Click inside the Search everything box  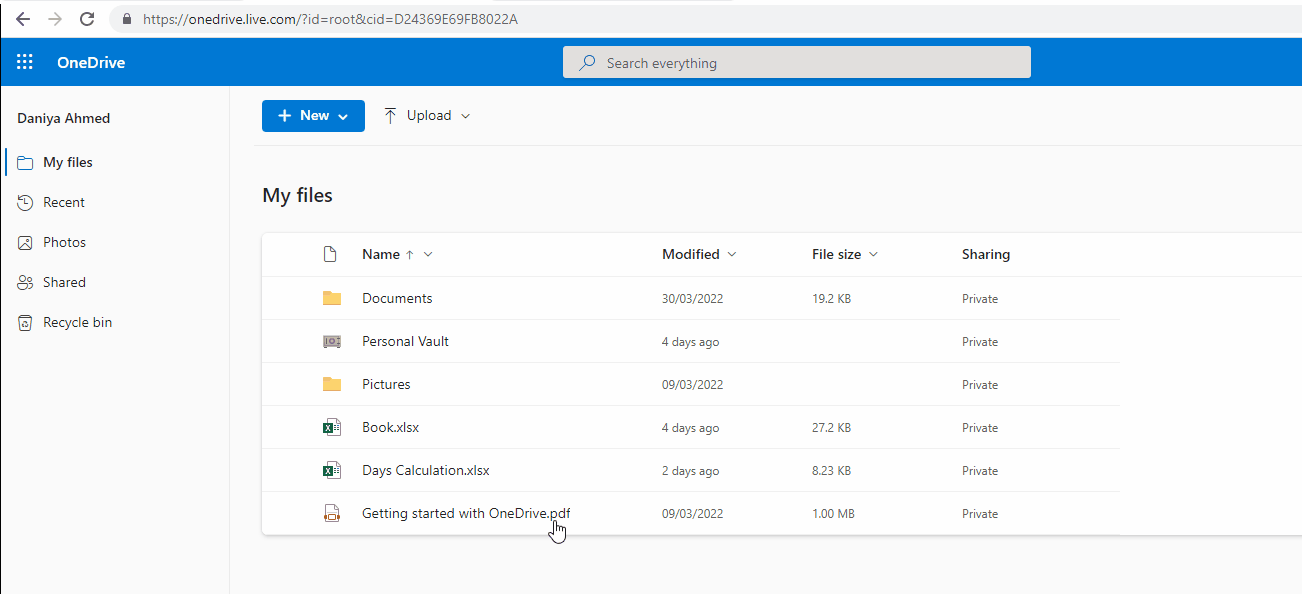click(797, 61)
